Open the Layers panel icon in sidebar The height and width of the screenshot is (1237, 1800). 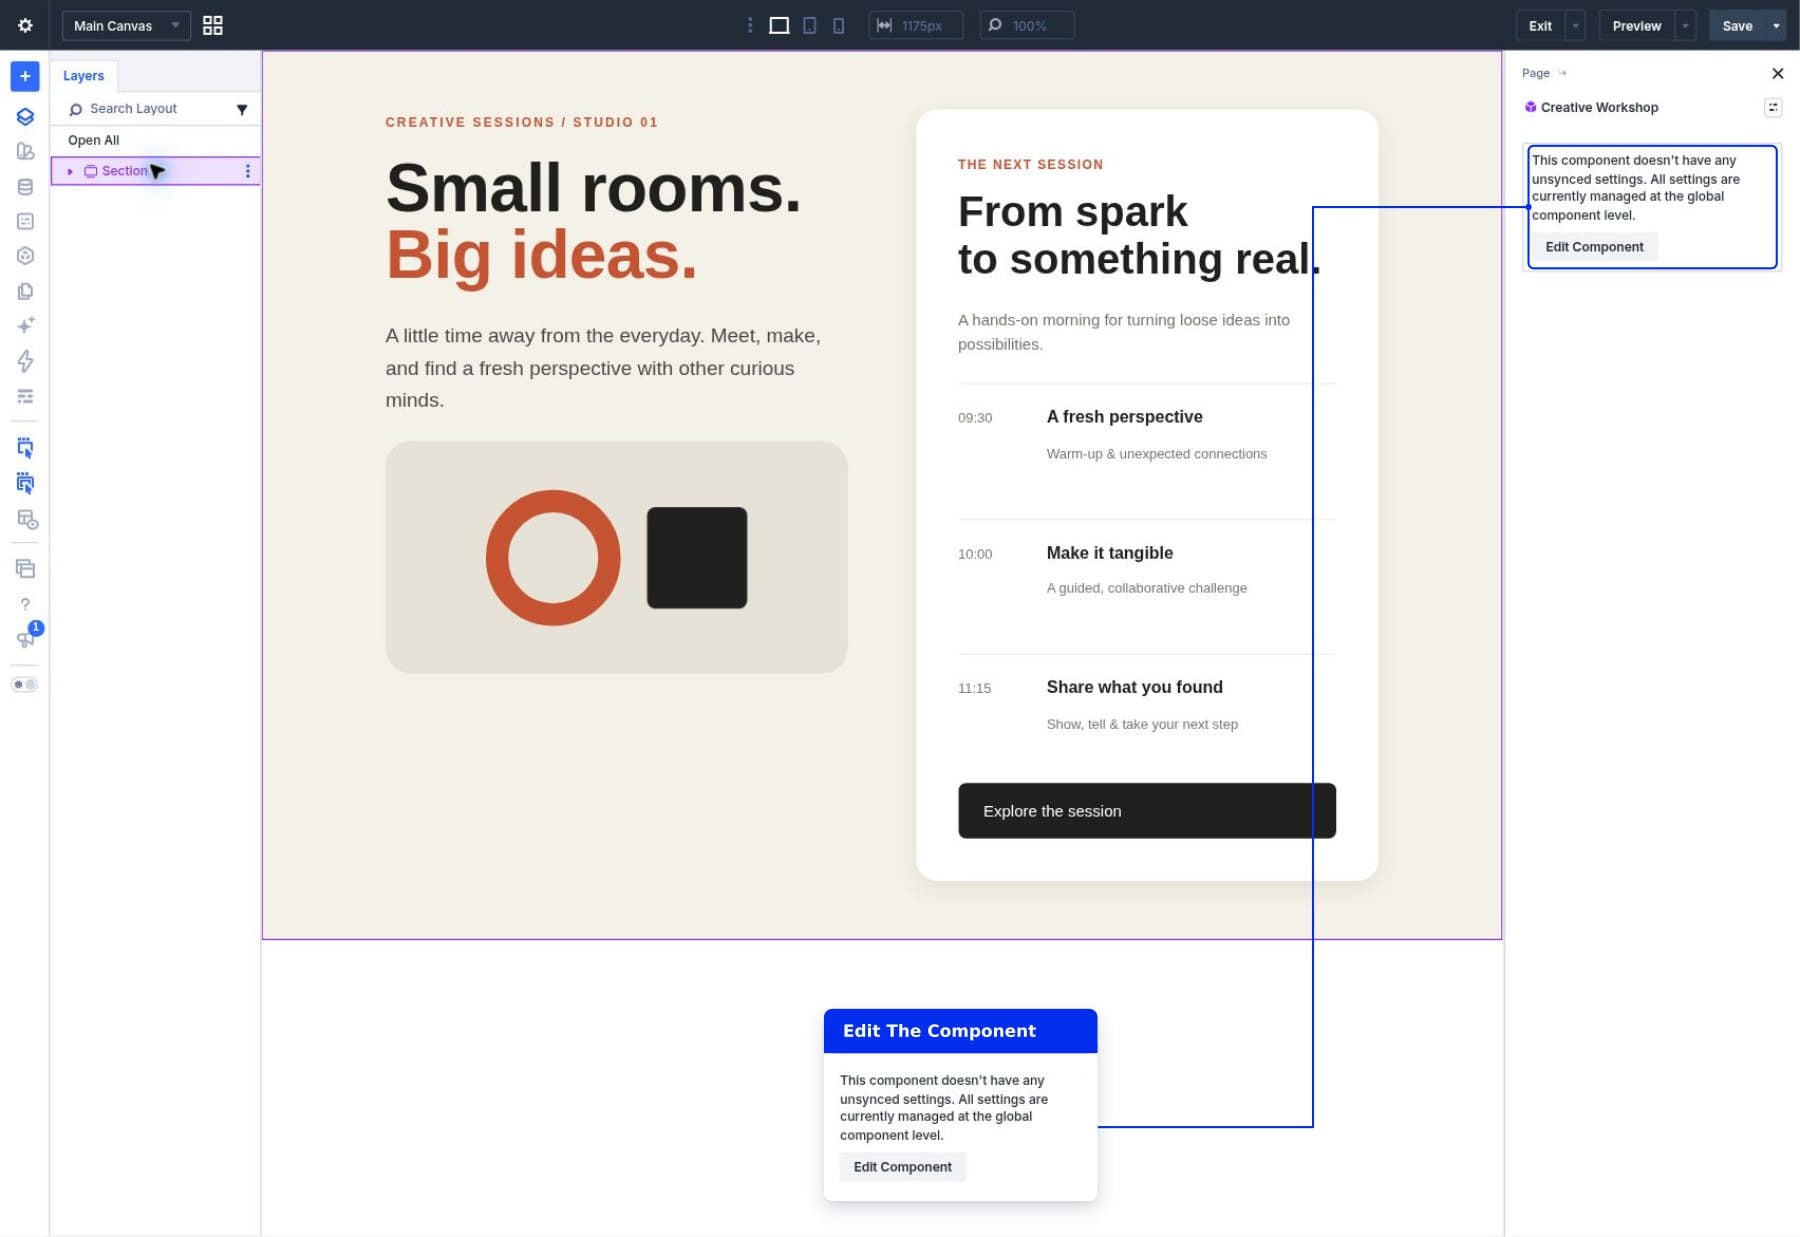25,116
